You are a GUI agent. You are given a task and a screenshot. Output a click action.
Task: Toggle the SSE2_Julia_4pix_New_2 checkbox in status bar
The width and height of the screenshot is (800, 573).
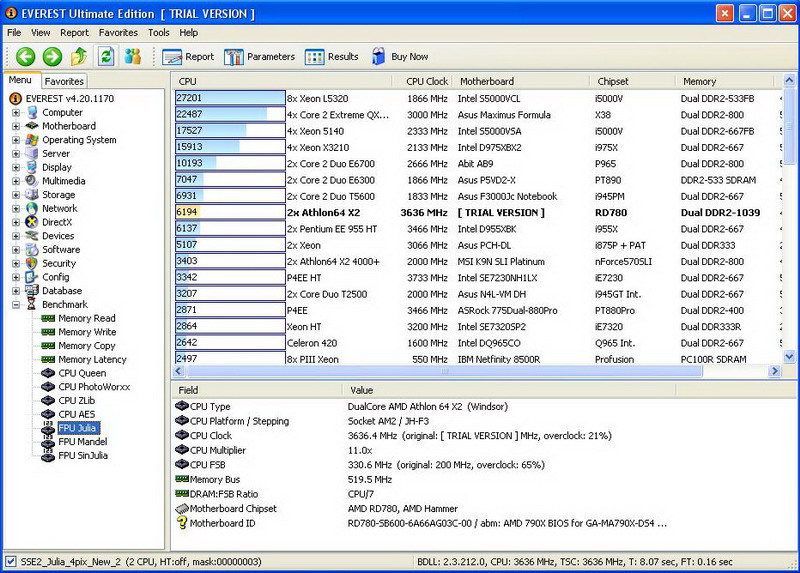coord(11,562)
